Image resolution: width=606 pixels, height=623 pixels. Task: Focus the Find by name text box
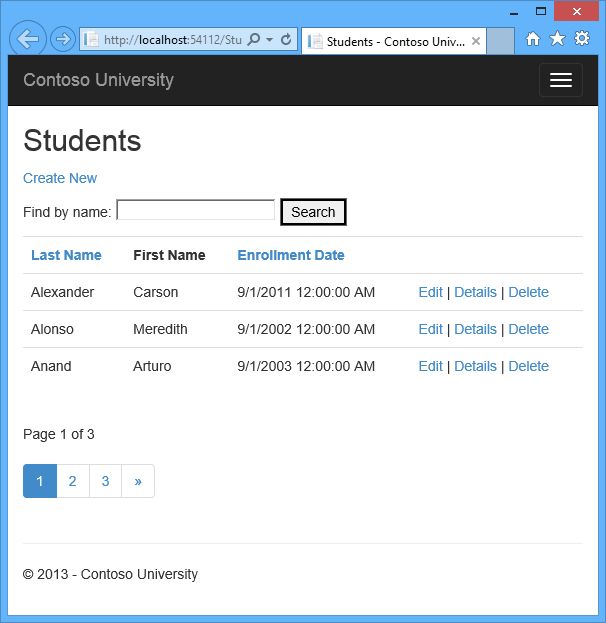point(196,210)
